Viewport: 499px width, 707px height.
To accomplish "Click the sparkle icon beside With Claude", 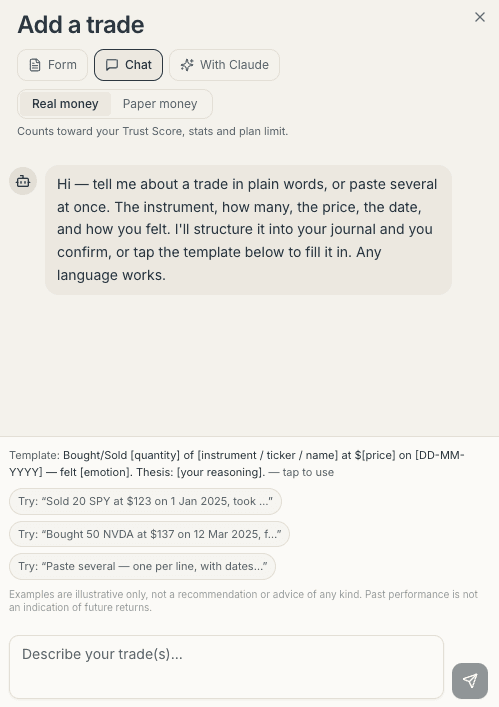I will 187,65.
